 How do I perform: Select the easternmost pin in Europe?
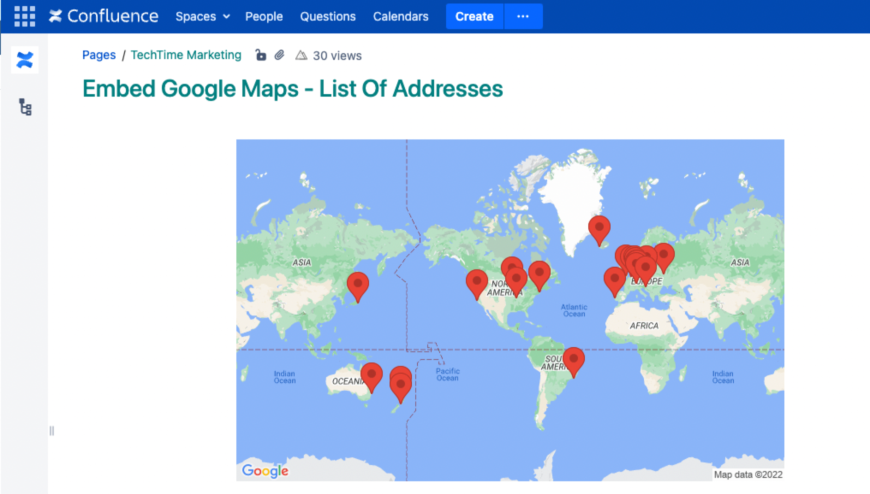[664, 258]
